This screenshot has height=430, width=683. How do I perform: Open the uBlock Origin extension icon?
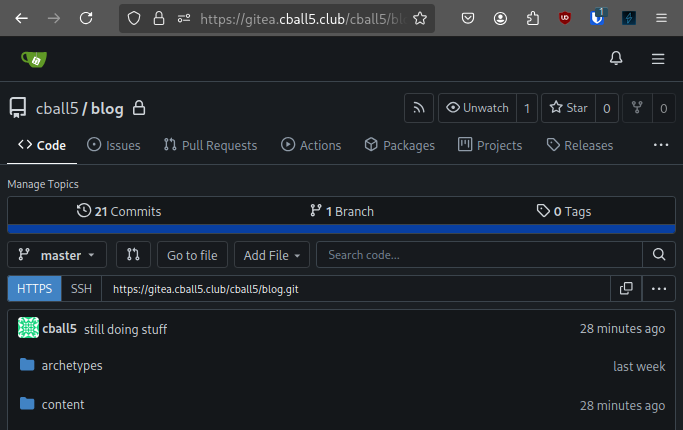click(x=565, y=18)
